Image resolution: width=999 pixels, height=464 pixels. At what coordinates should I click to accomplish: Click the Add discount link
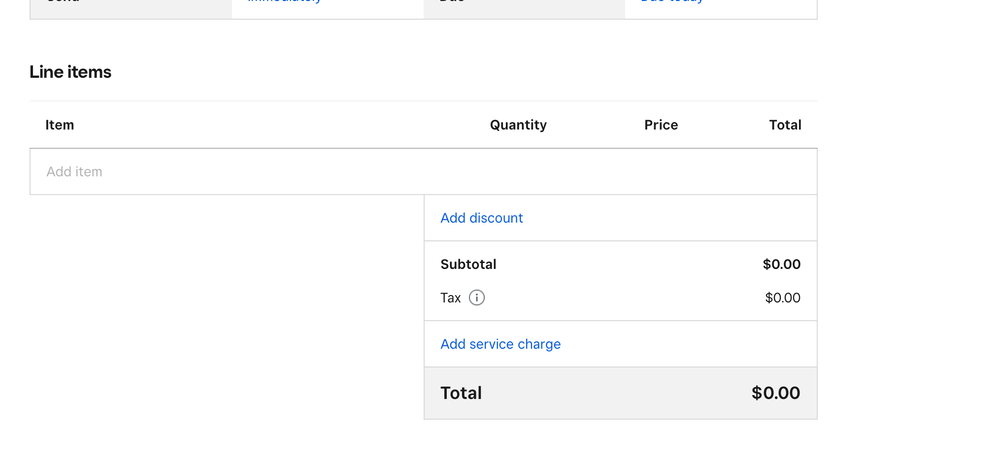(482, 218)
